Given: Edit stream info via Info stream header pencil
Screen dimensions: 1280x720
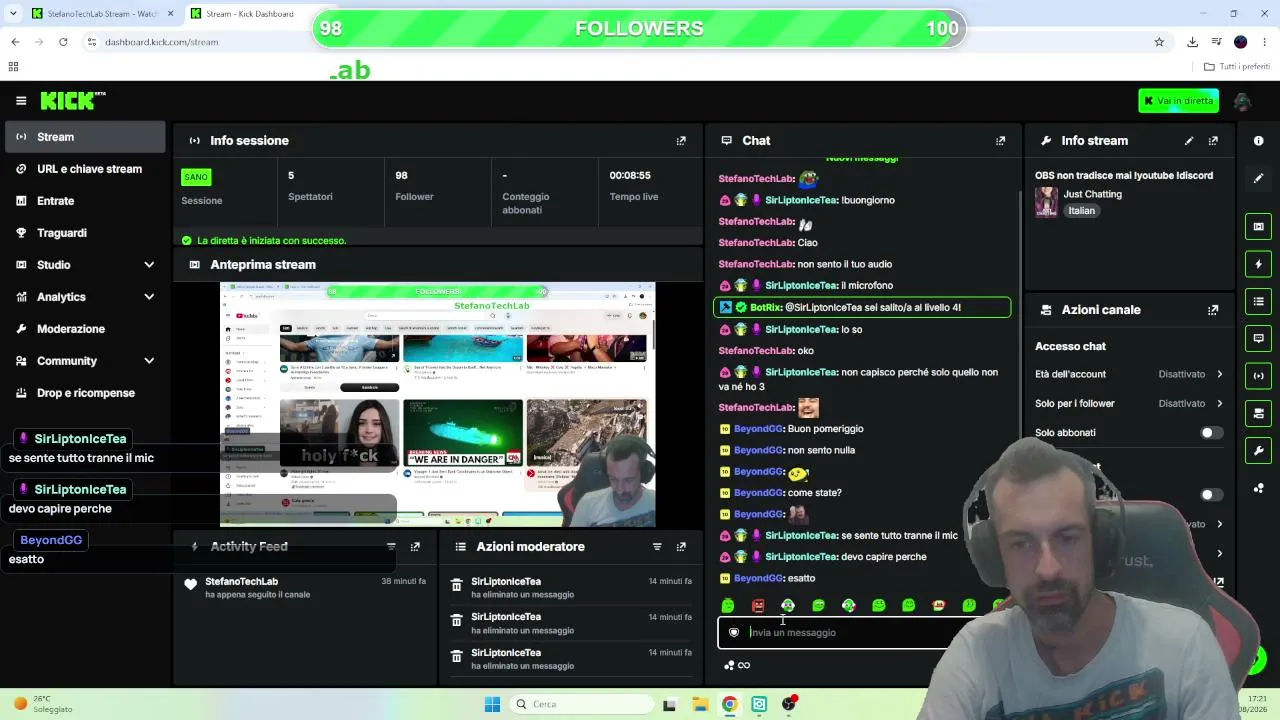Looking at the screenshot, I should coord(1189,141).
